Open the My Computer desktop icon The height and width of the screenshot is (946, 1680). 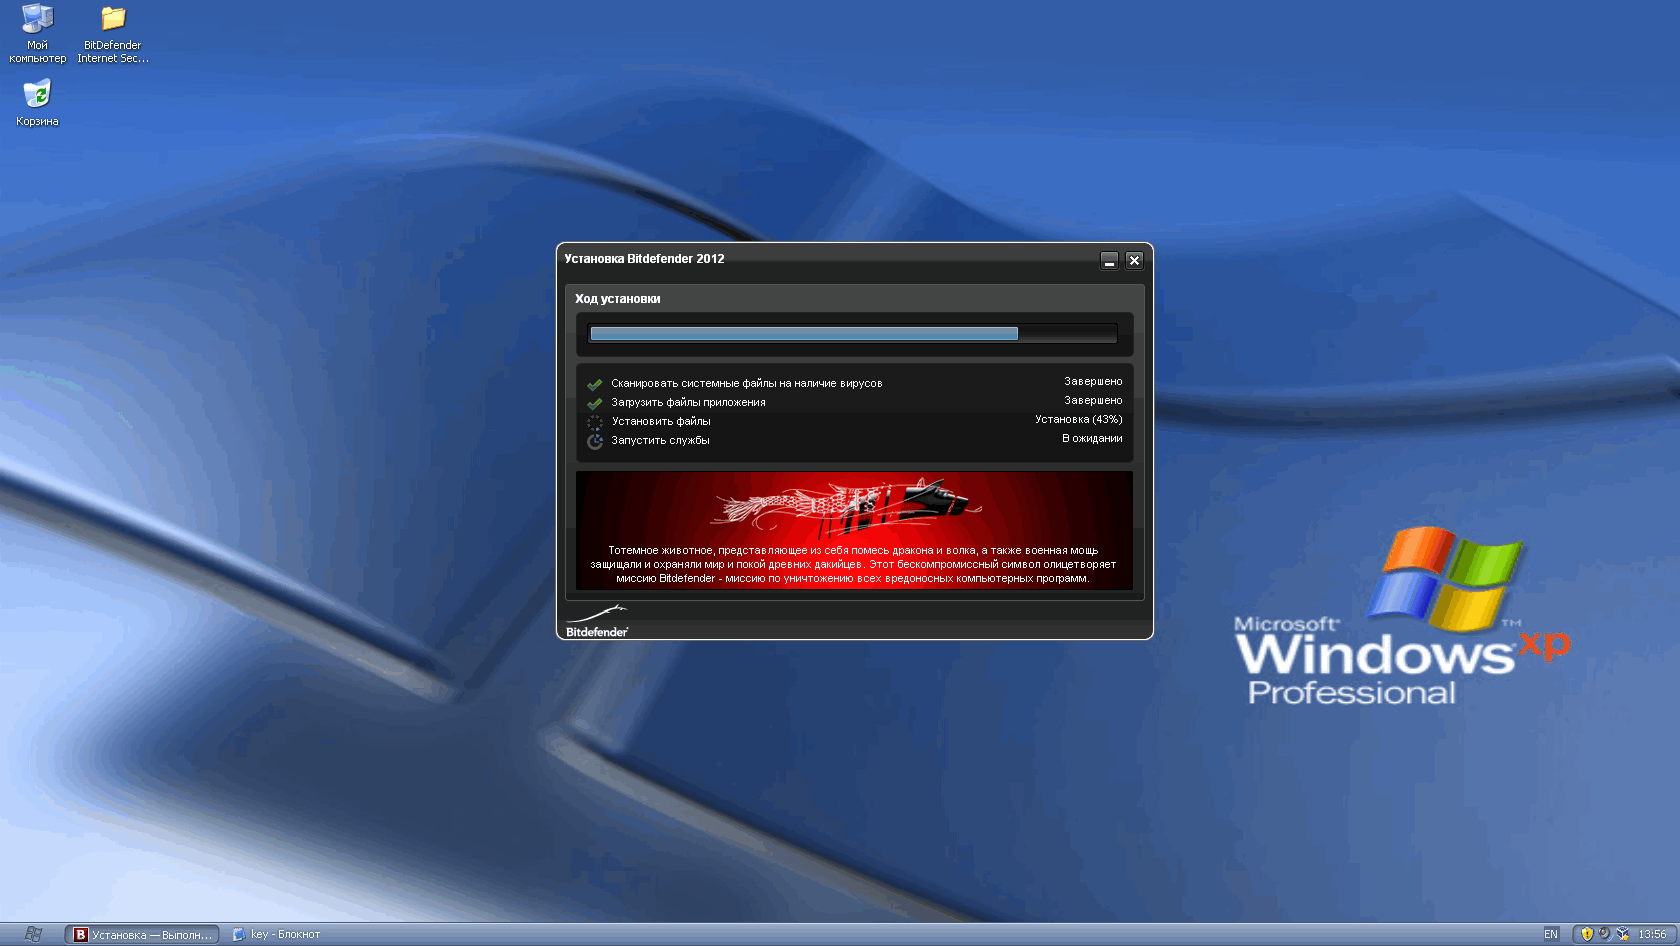click(37, 33)
